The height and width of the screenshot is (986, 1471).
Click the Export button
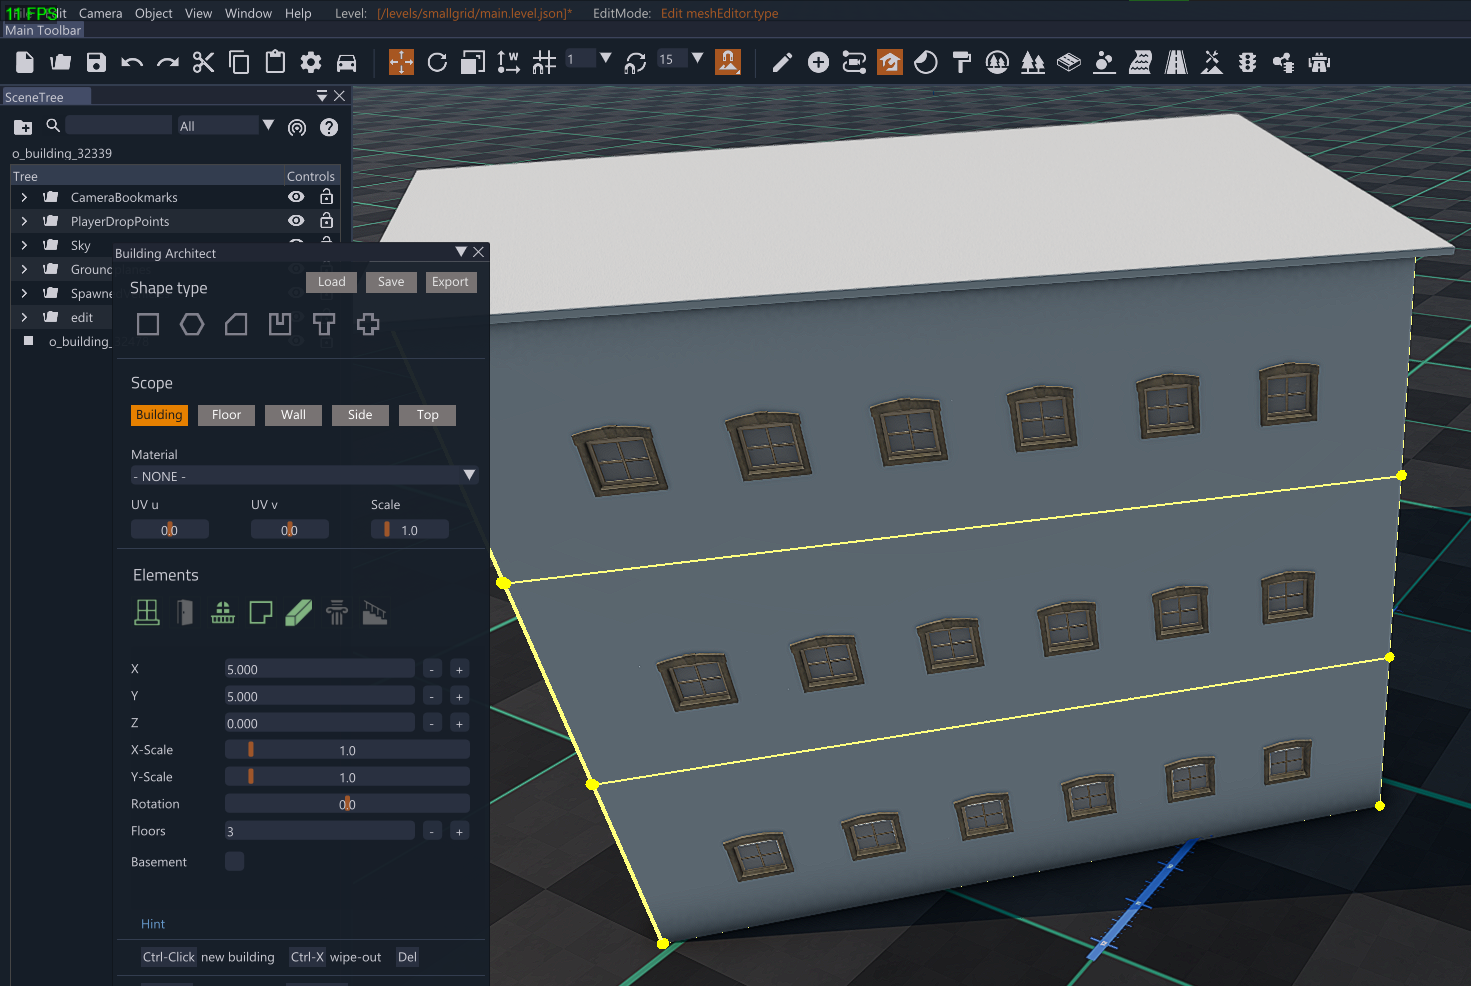click(x=450, y=282)
